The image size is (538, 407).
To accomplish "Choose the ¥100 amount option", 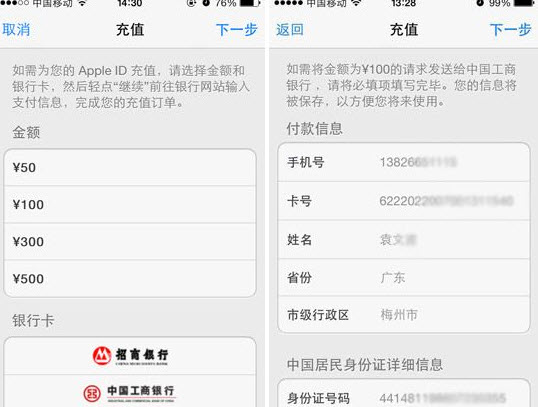I will pos(130,205).
